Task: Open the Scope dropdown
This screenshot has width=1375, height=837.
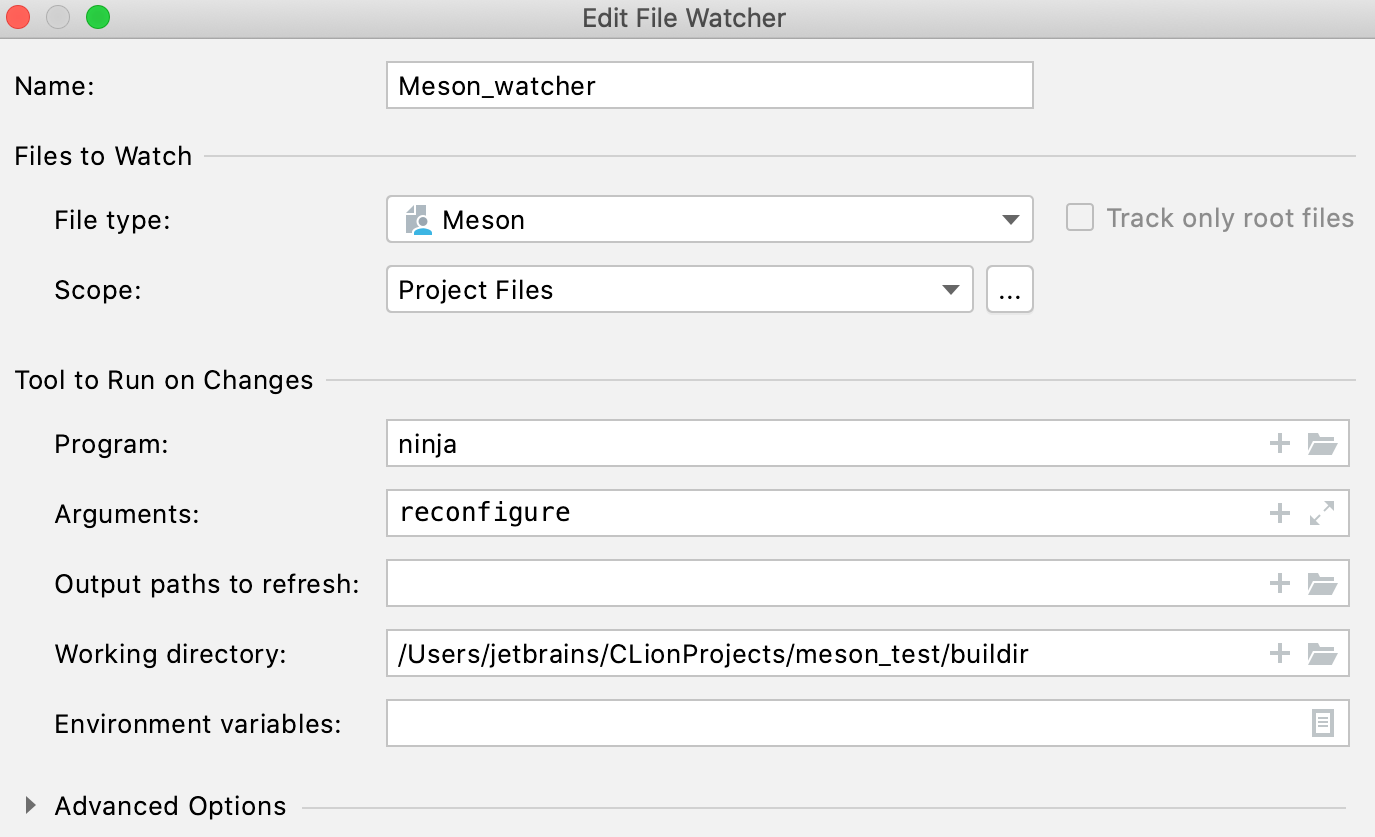Action: coord(949,289)
